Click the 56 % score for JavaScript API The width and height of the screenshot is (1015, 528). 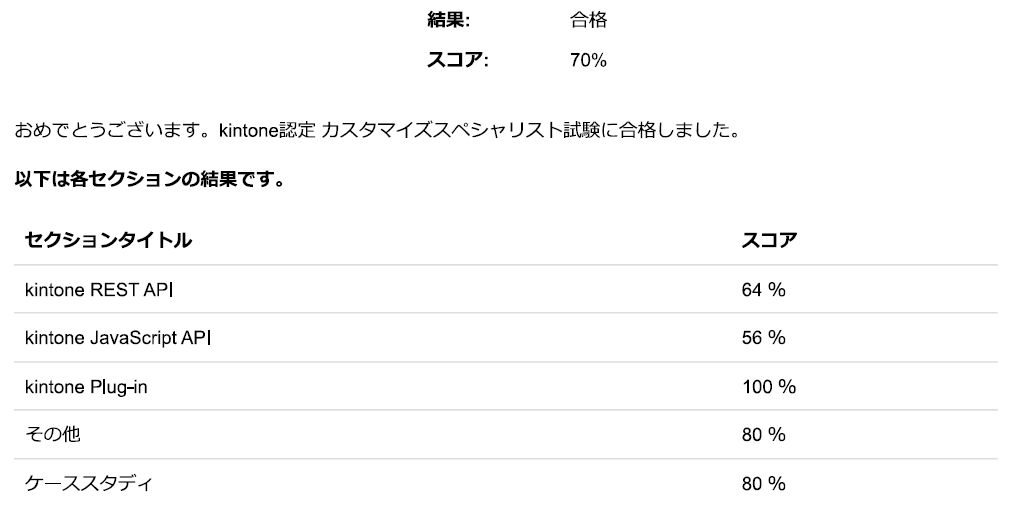[x=763, y=338]
